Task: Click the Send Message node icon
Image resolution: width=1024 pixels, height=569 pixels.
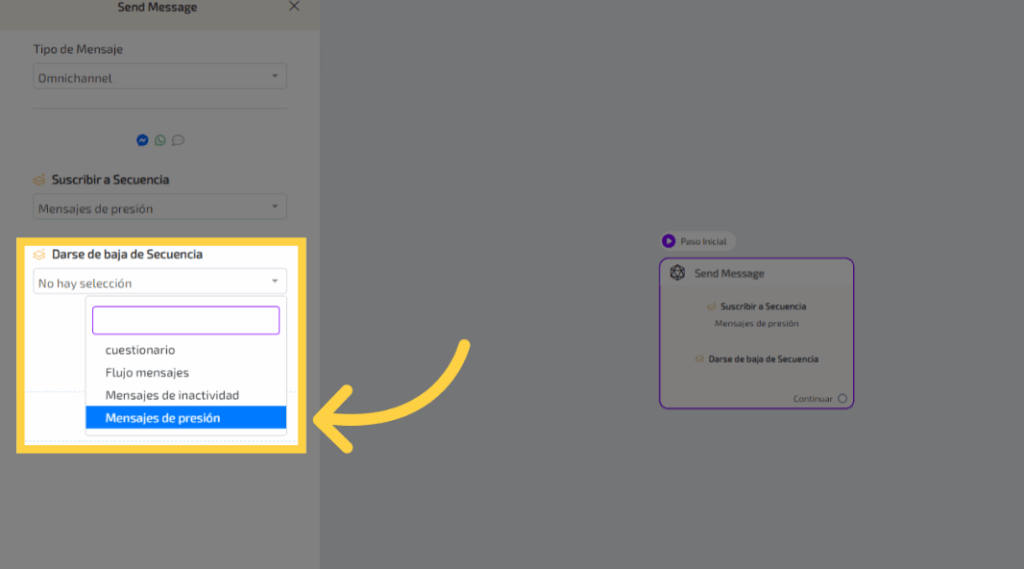Action: pyautogui.click(x=677, y=273)
